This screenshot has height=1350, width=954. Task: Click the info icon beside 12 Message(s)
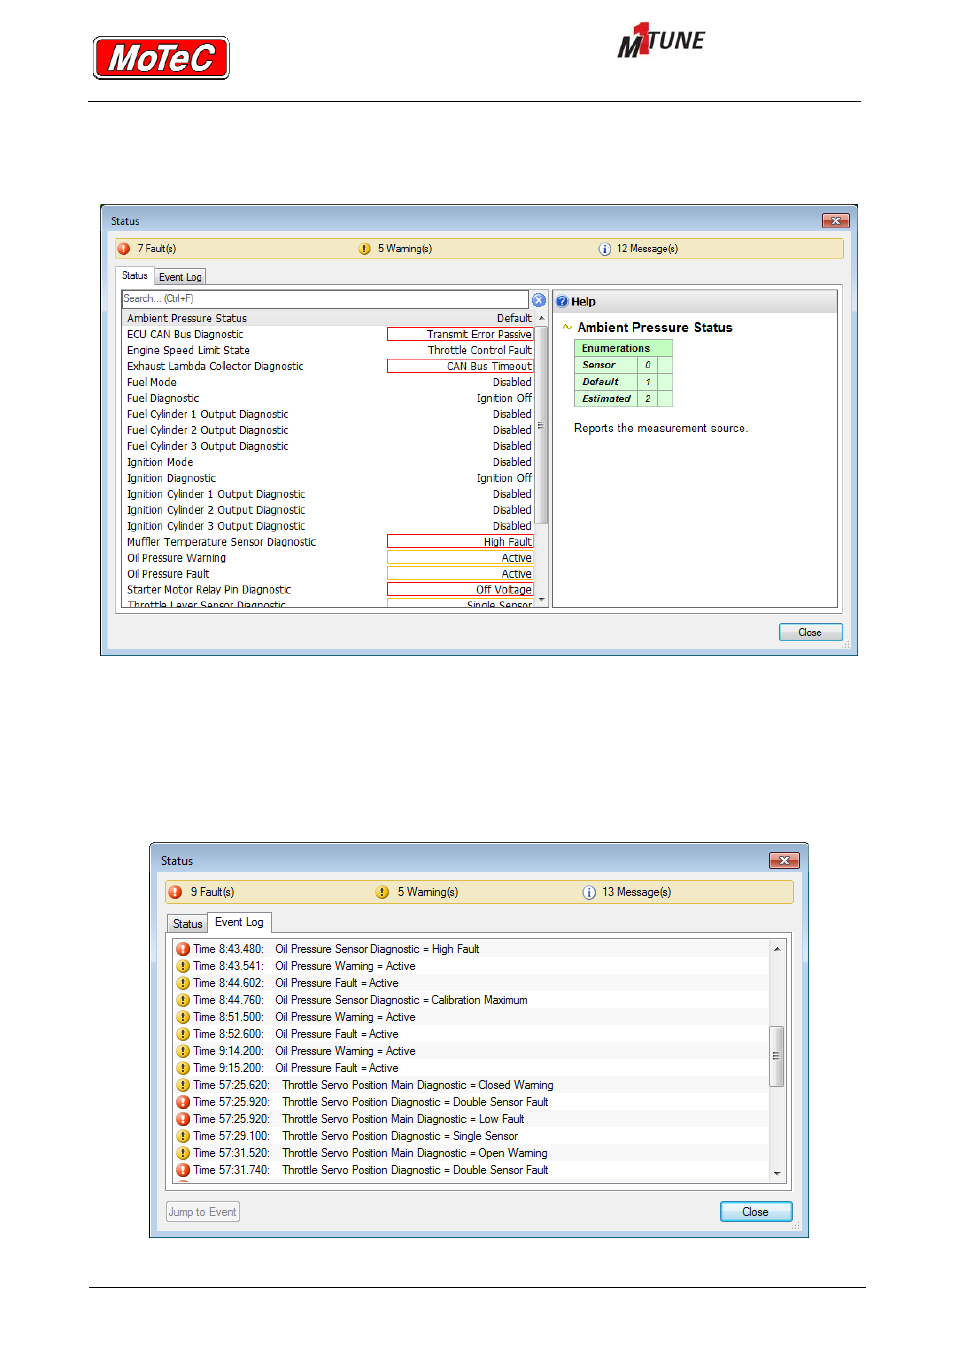tap(605, 249)
